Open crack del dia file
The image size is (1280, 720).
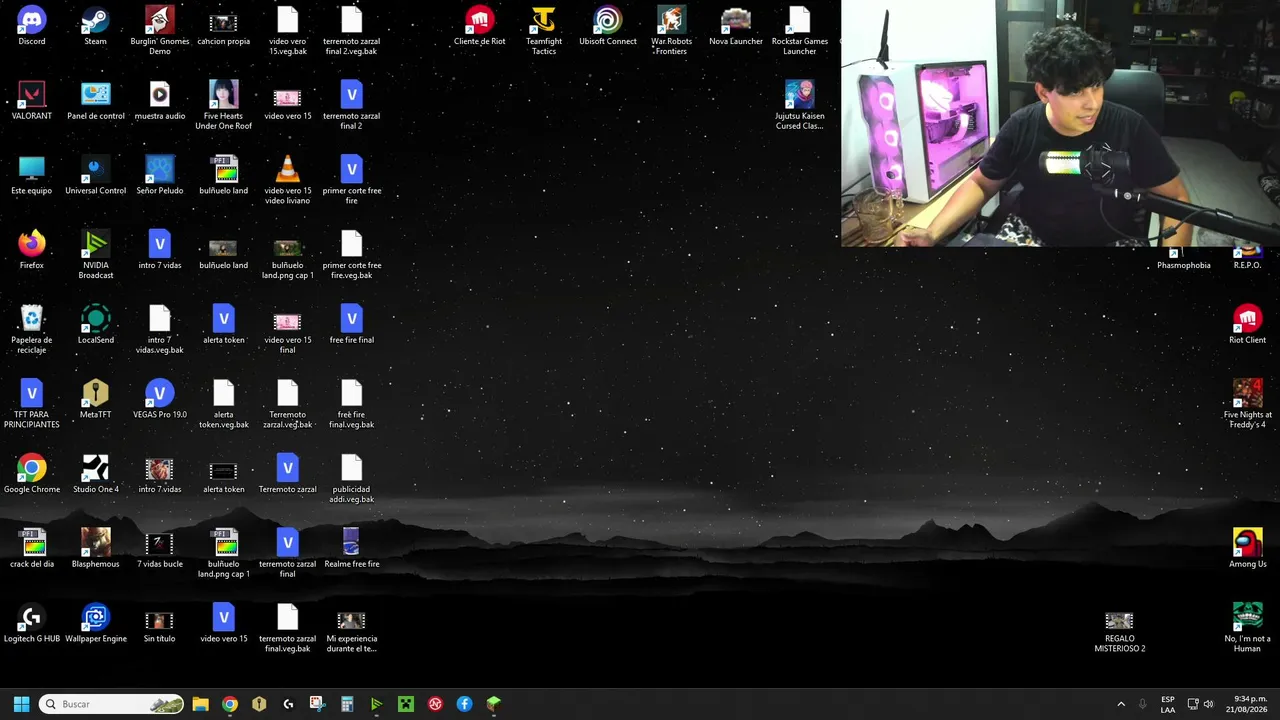pos(31,549)
